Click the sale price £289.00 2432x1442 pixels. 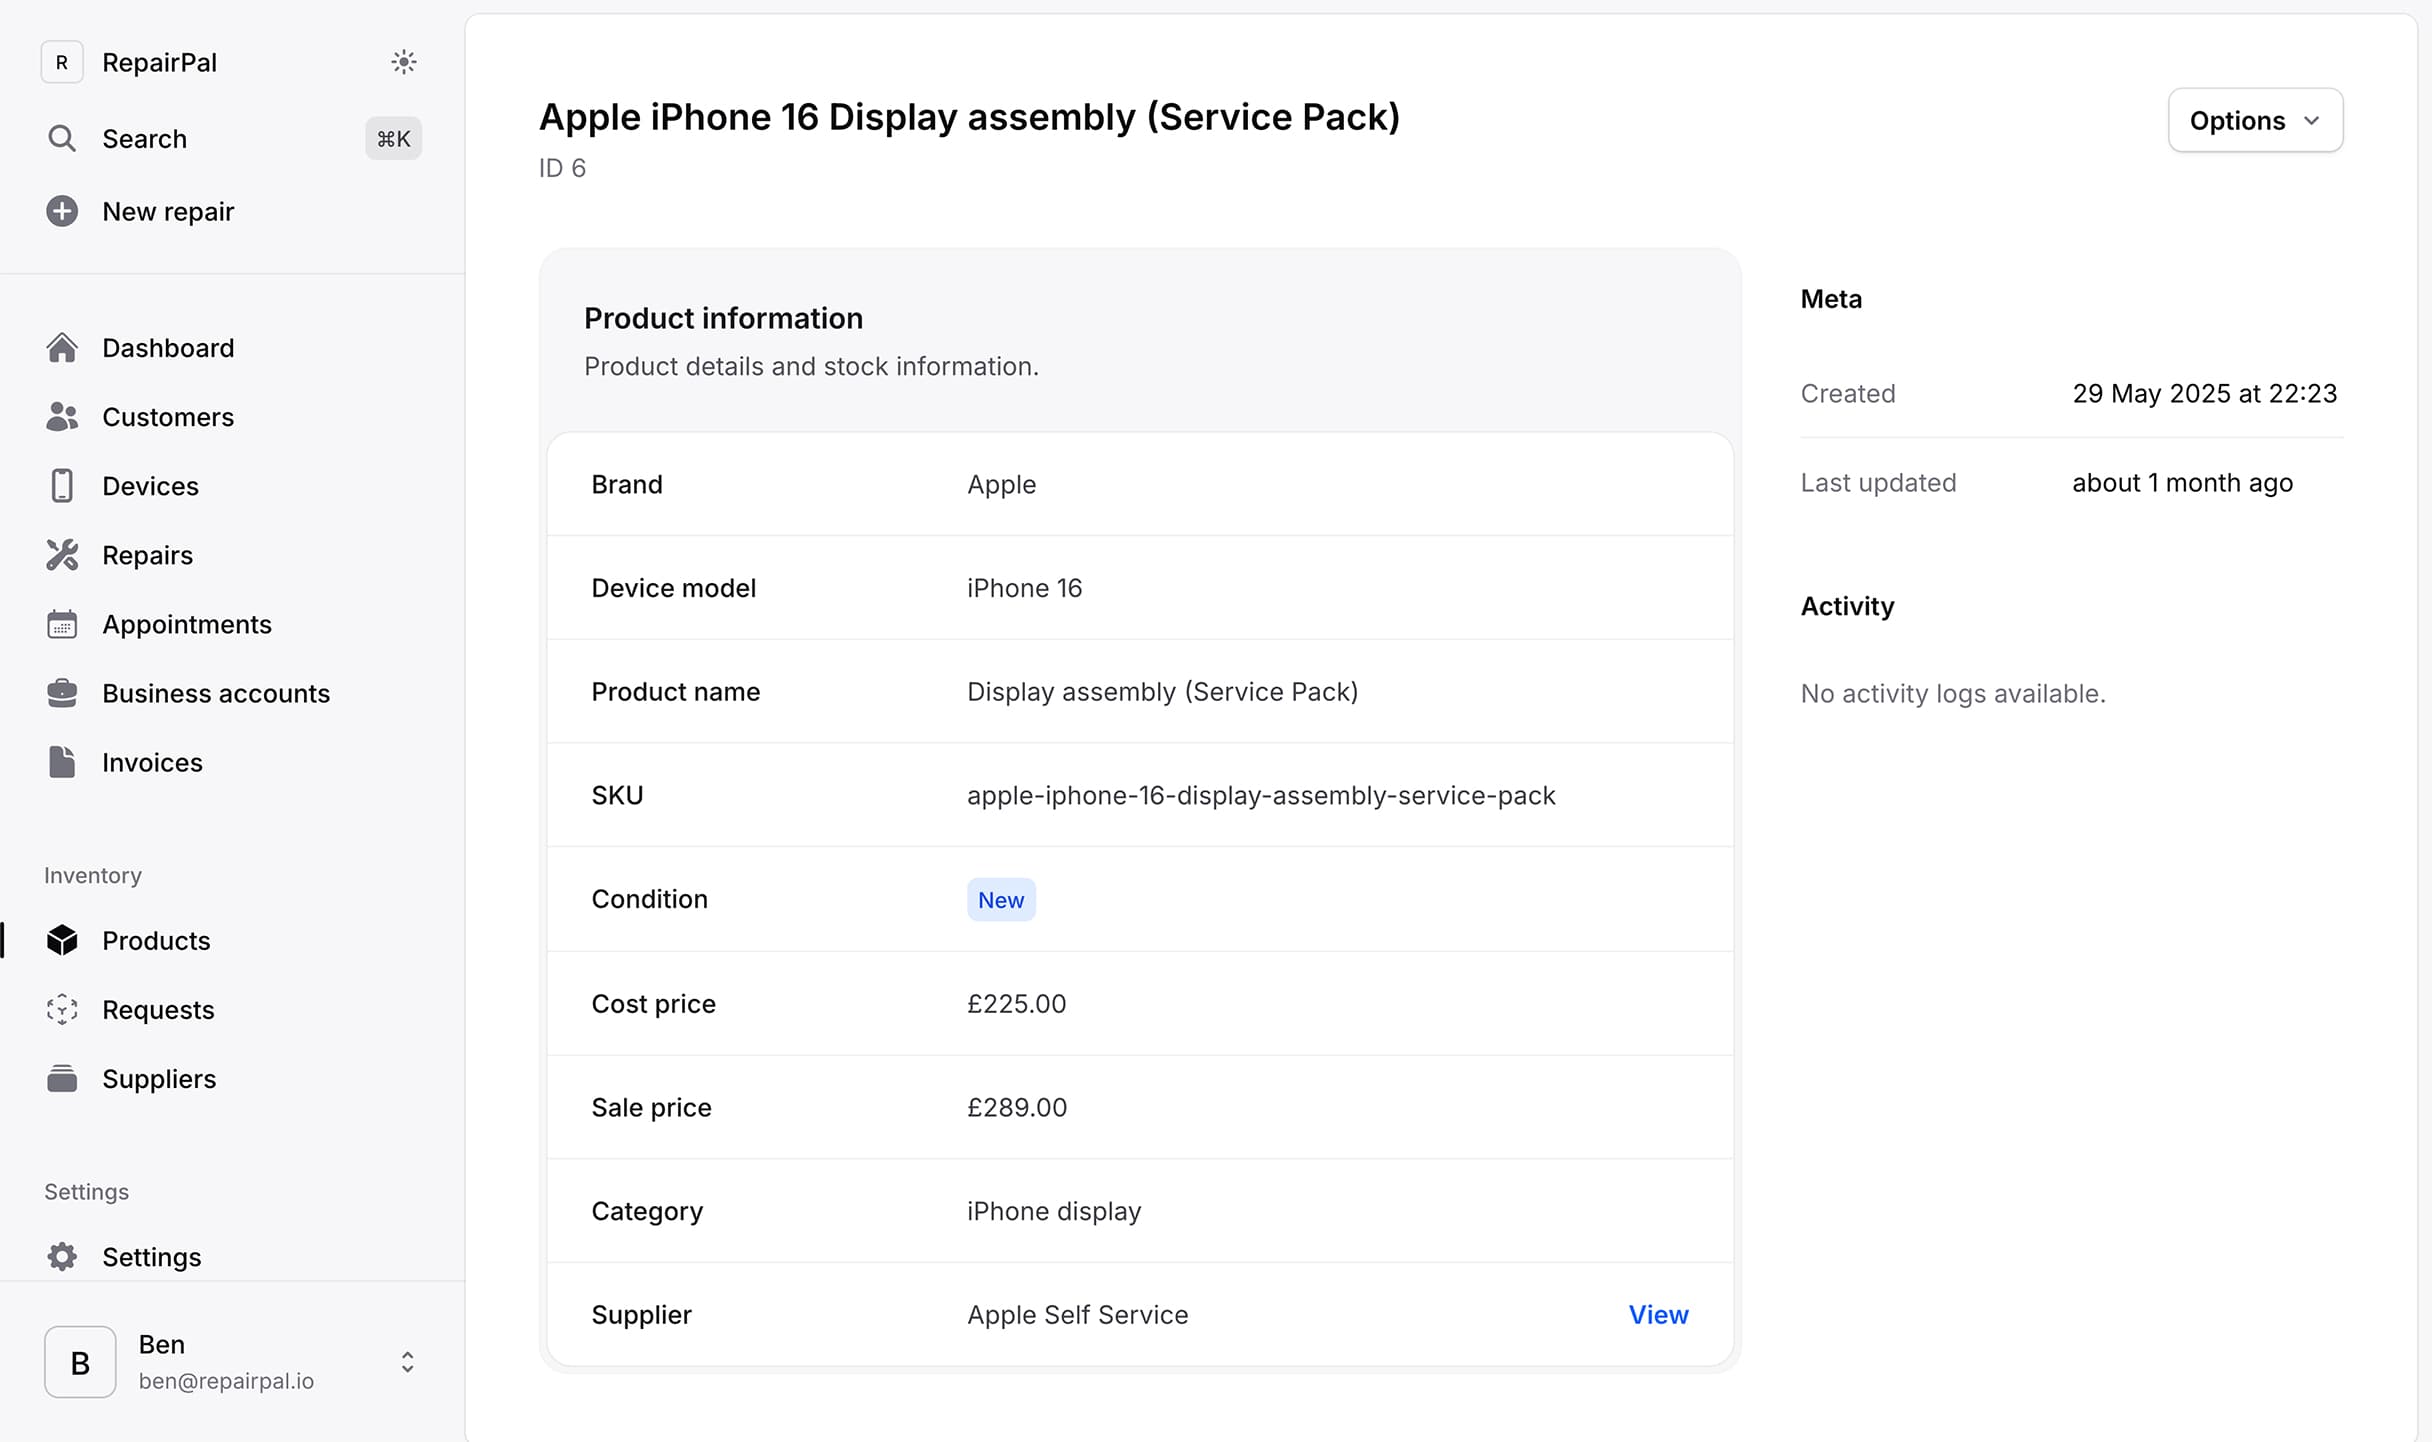1017,1107
